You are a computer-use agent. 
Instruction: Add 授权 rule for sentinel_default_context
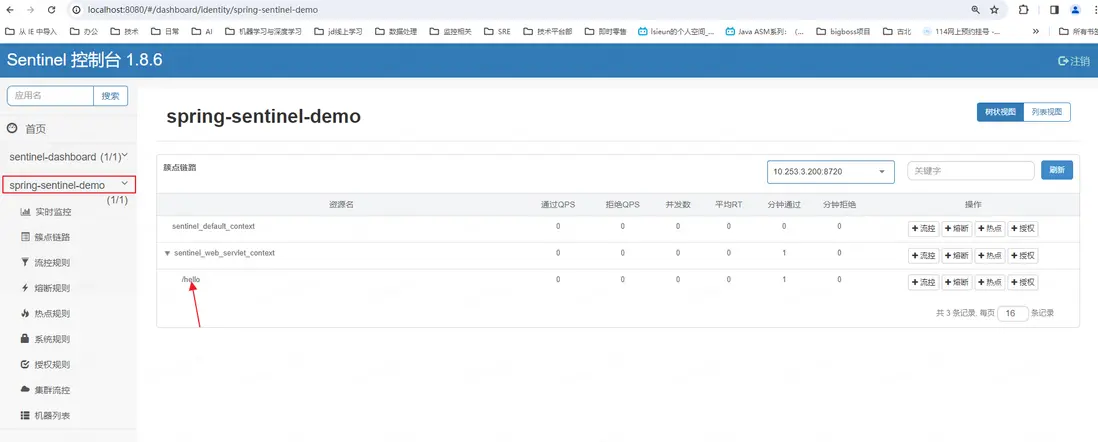coord(1023,229)
